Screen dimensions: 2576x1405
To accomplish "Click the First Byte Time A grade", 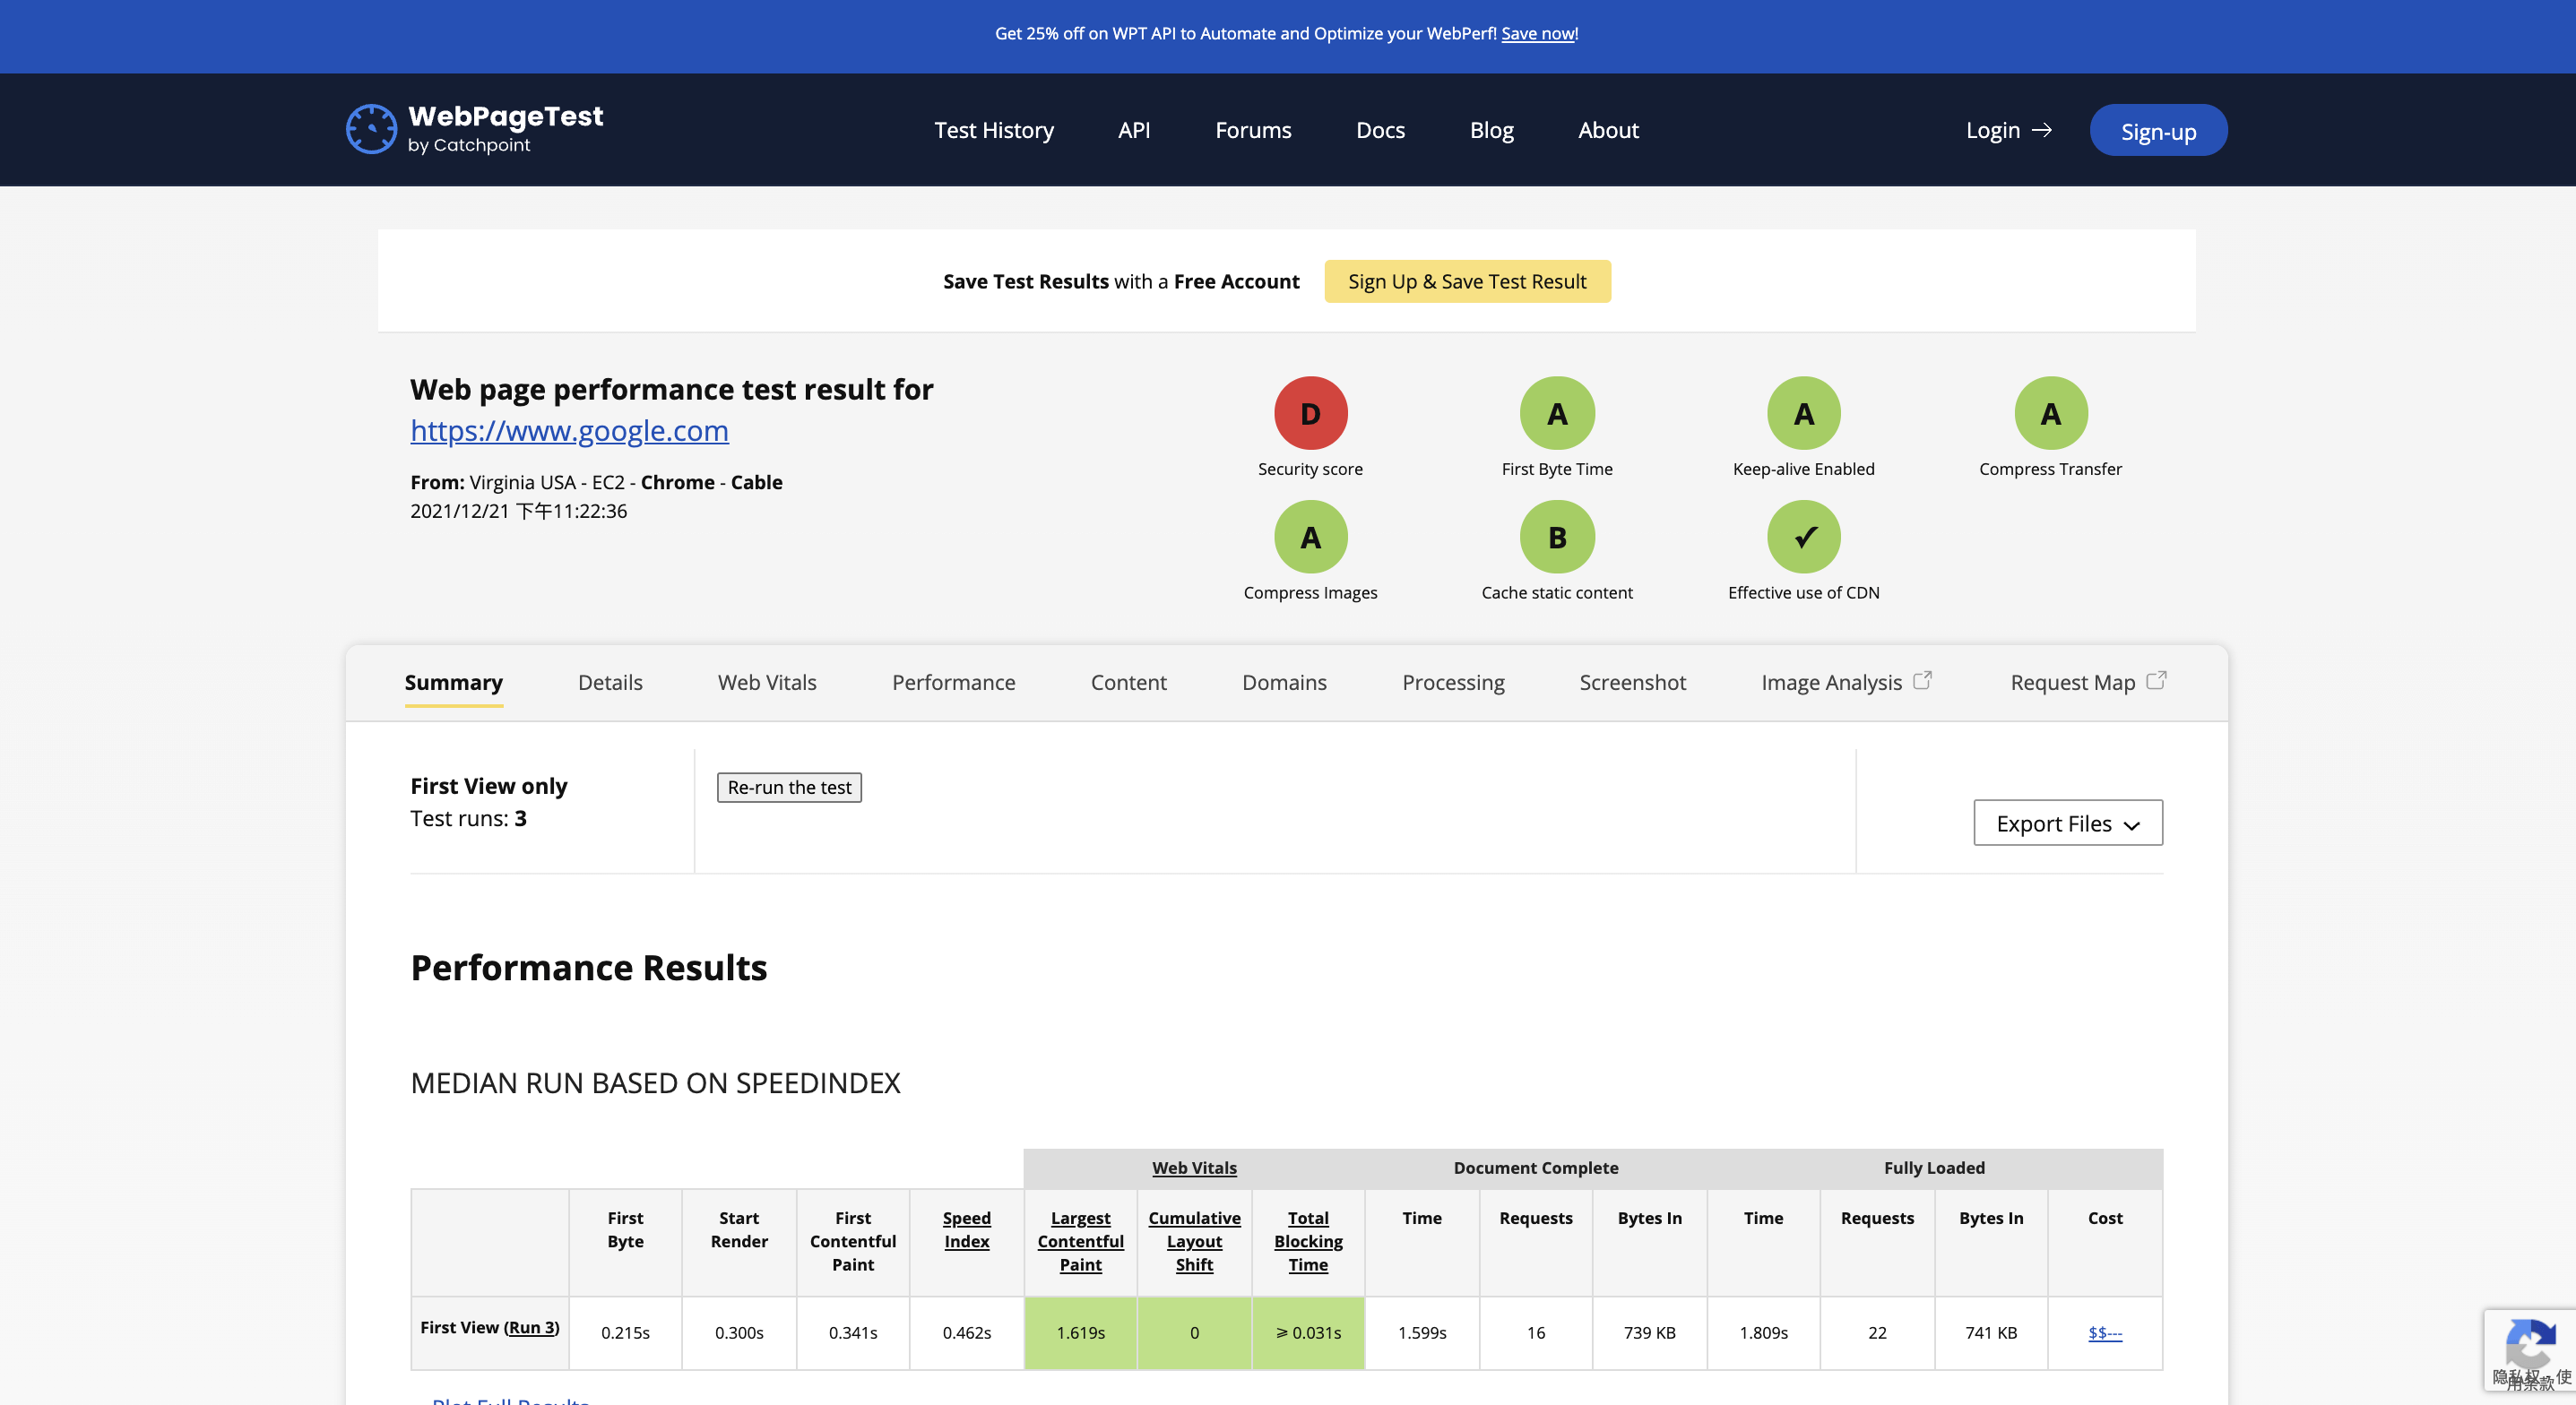I will [x=1556, y=413].
